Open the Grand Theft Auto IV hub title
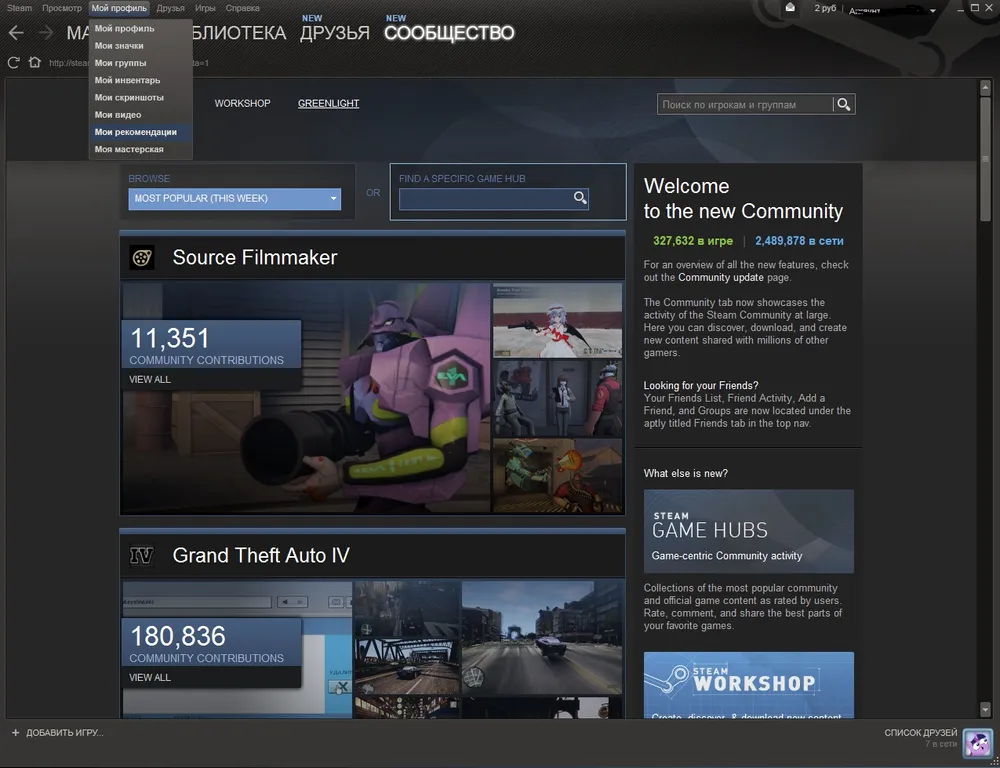 pos(261,556)
